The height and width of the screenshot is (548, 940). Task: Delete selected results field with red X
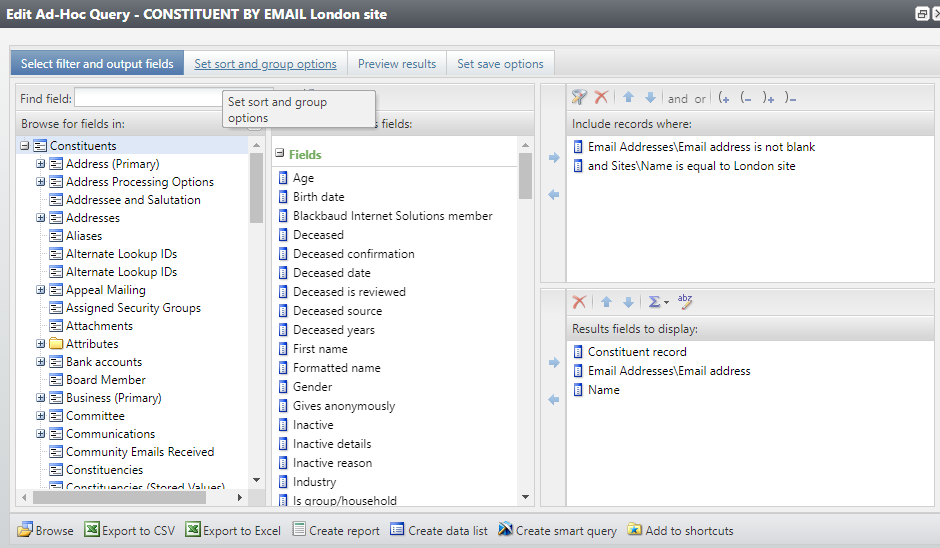[x=579, y=302]
